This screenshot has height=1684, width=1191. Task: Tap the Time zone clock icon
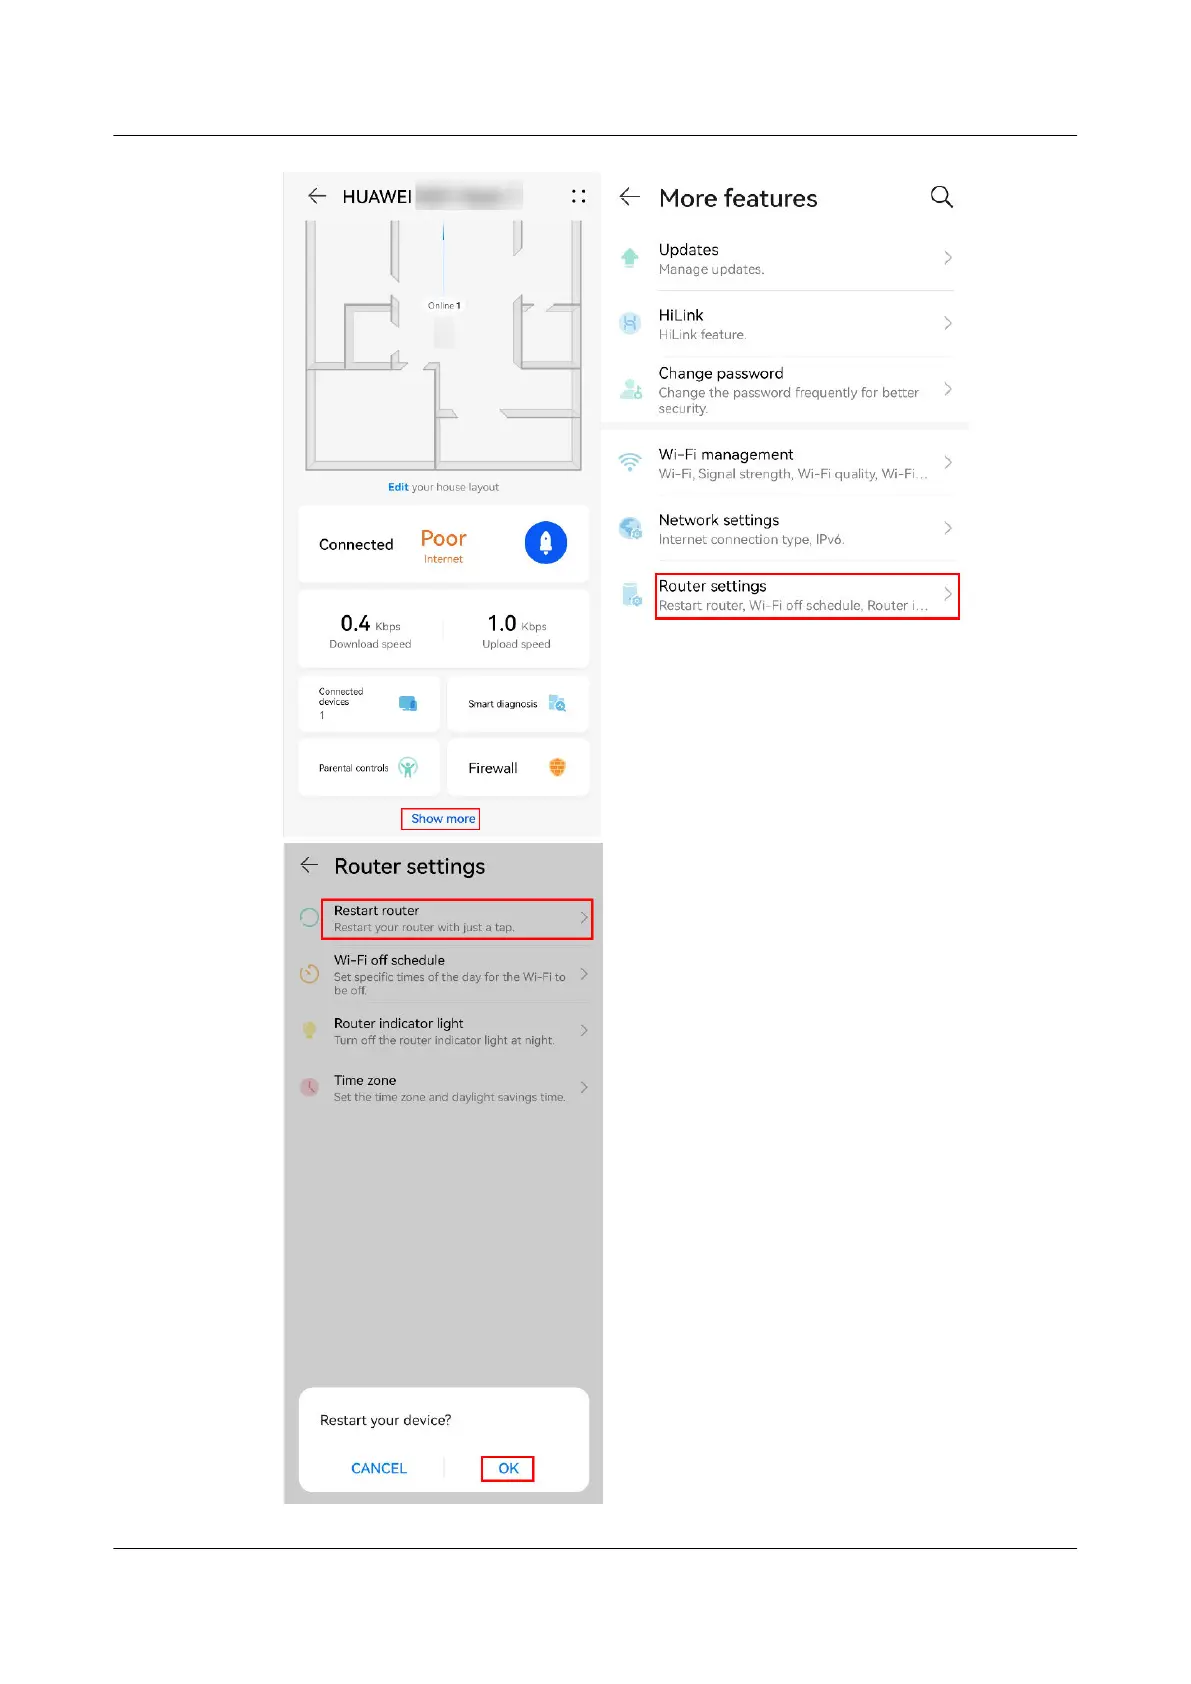[x=309, y=1087]
